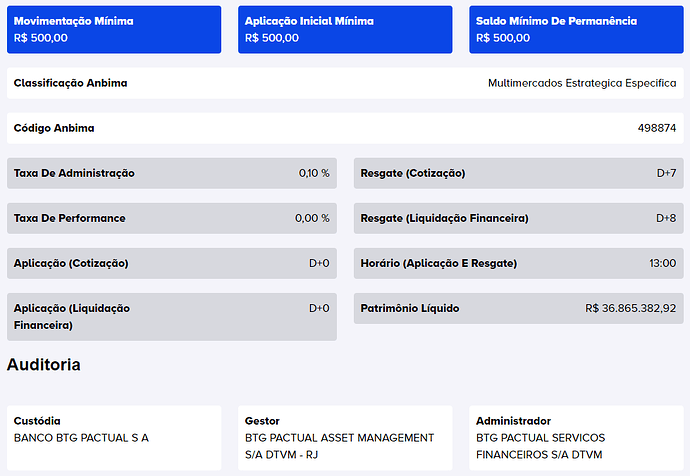This screenshot has width=690, height=476.
Task: Select the Aplicação (Cotização) row
Action: 171,263
